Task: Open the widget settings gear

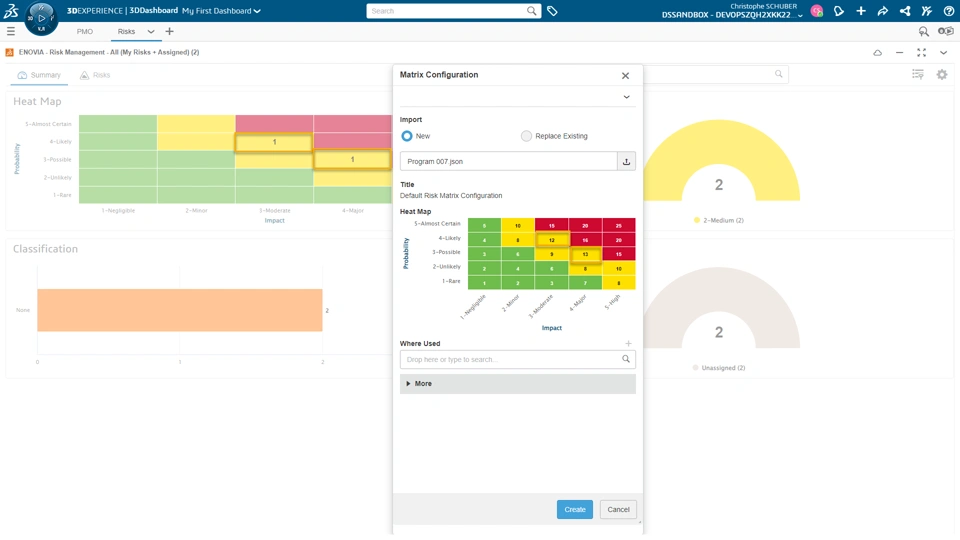Action: (x=942, y=75)
